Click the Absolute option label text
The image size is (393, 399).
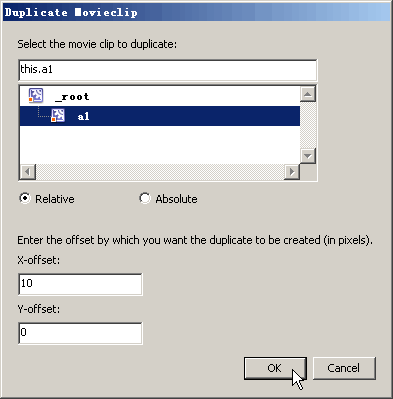[176, 199]
